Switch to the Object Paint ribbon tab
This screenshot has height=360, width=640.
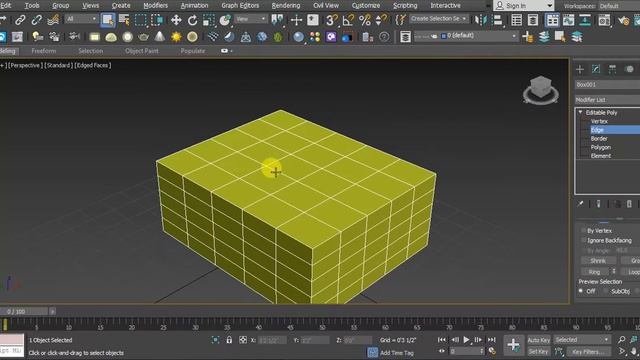click(142, 51)
